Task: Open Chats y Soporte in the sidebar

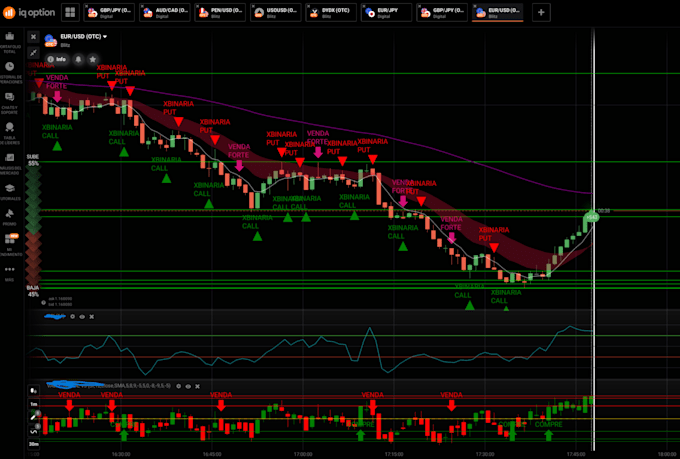Action: (10, 103)
